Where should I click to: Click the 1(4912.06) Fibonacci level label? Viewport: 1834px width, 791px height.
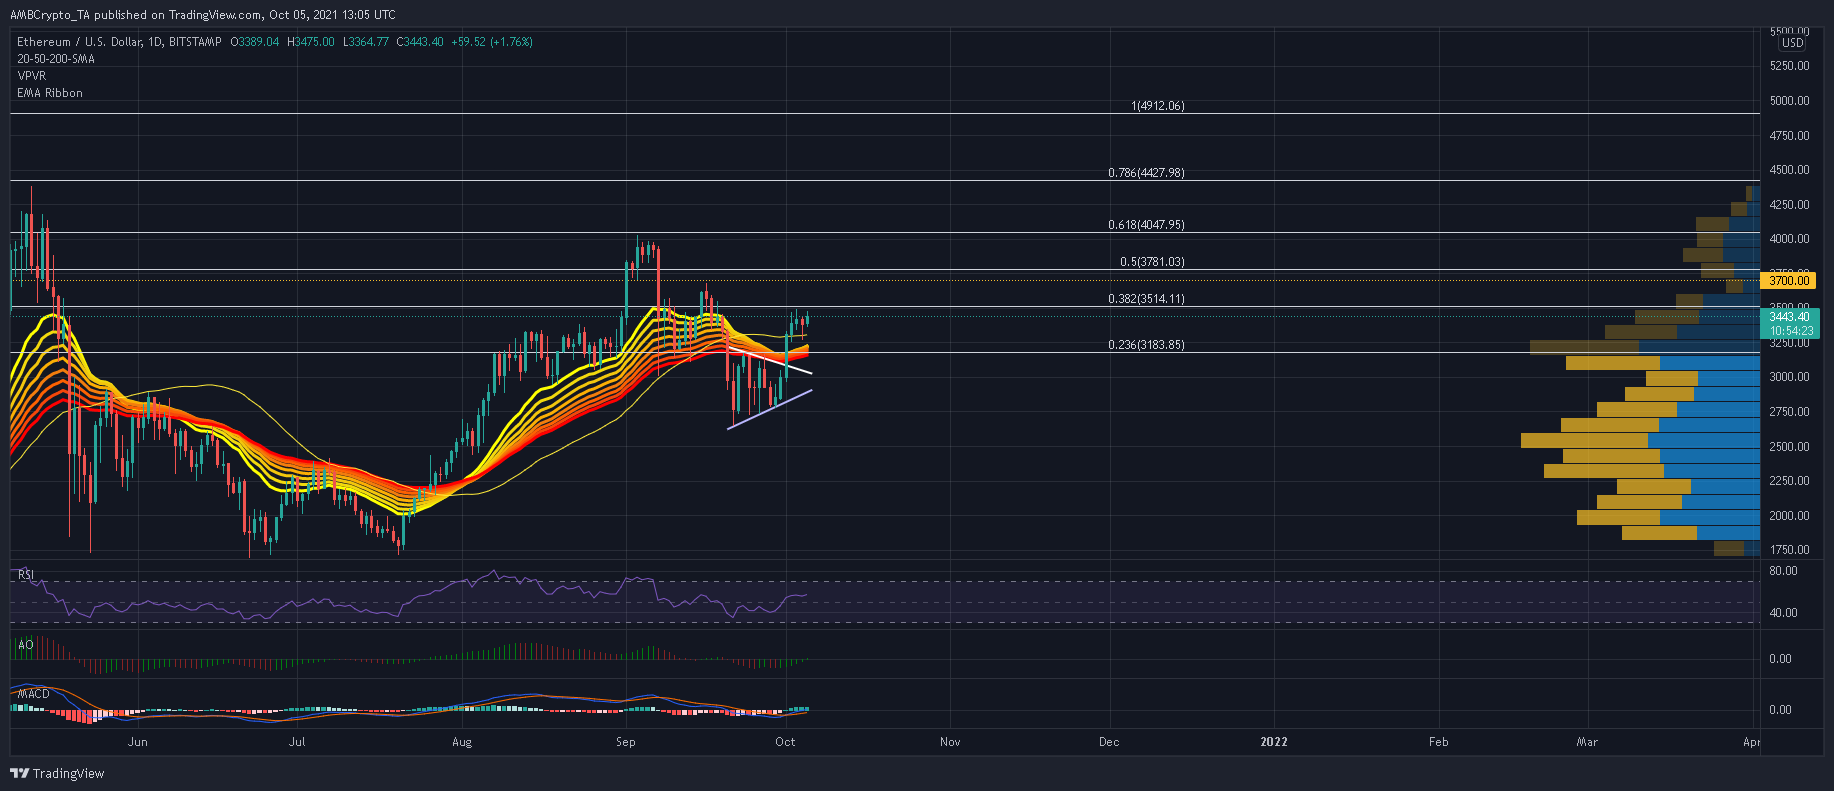tap(1157, 106)
